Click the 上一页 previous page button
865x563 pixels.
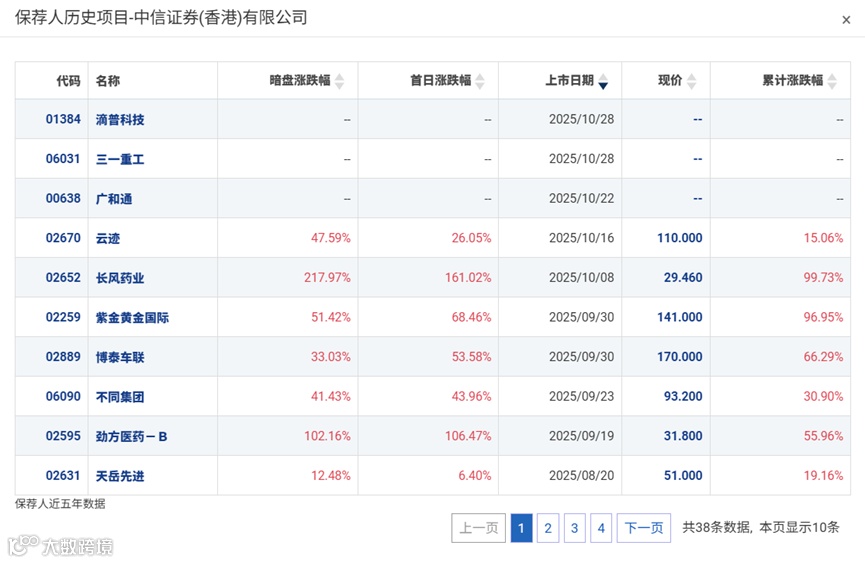[478, 528]
